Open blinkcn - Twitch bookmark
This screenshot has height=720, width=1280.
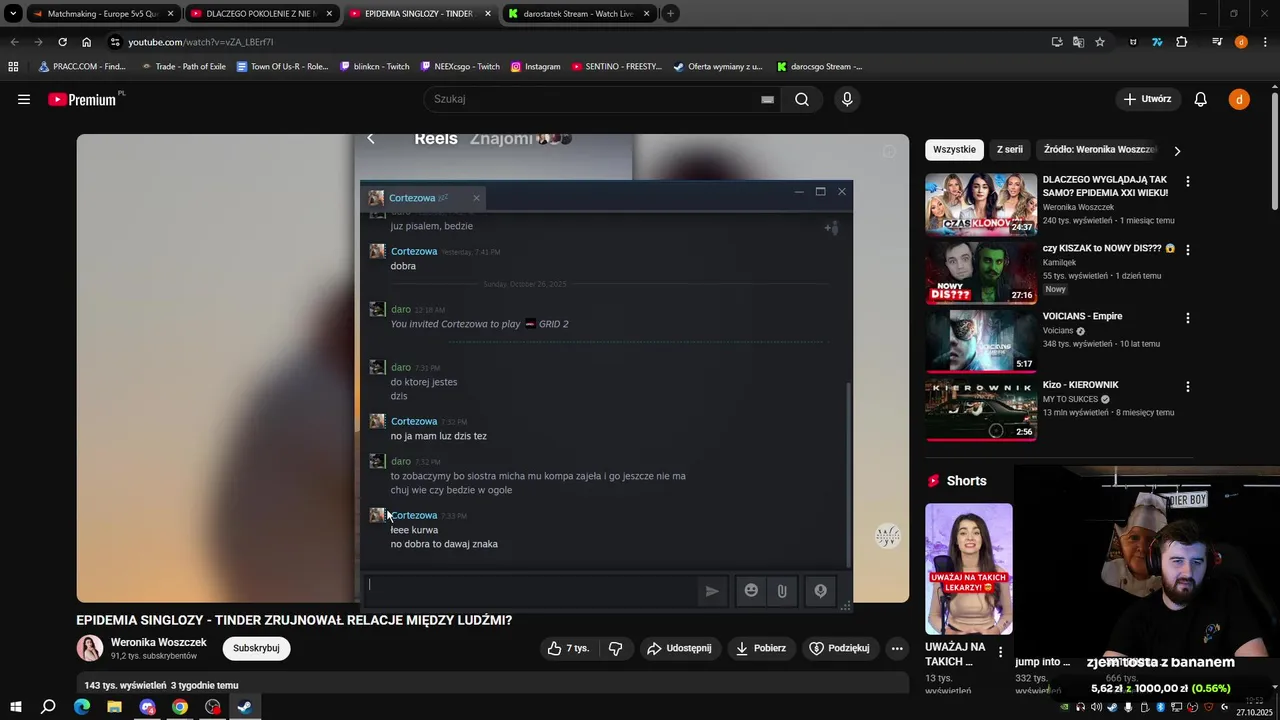[374, 67]
